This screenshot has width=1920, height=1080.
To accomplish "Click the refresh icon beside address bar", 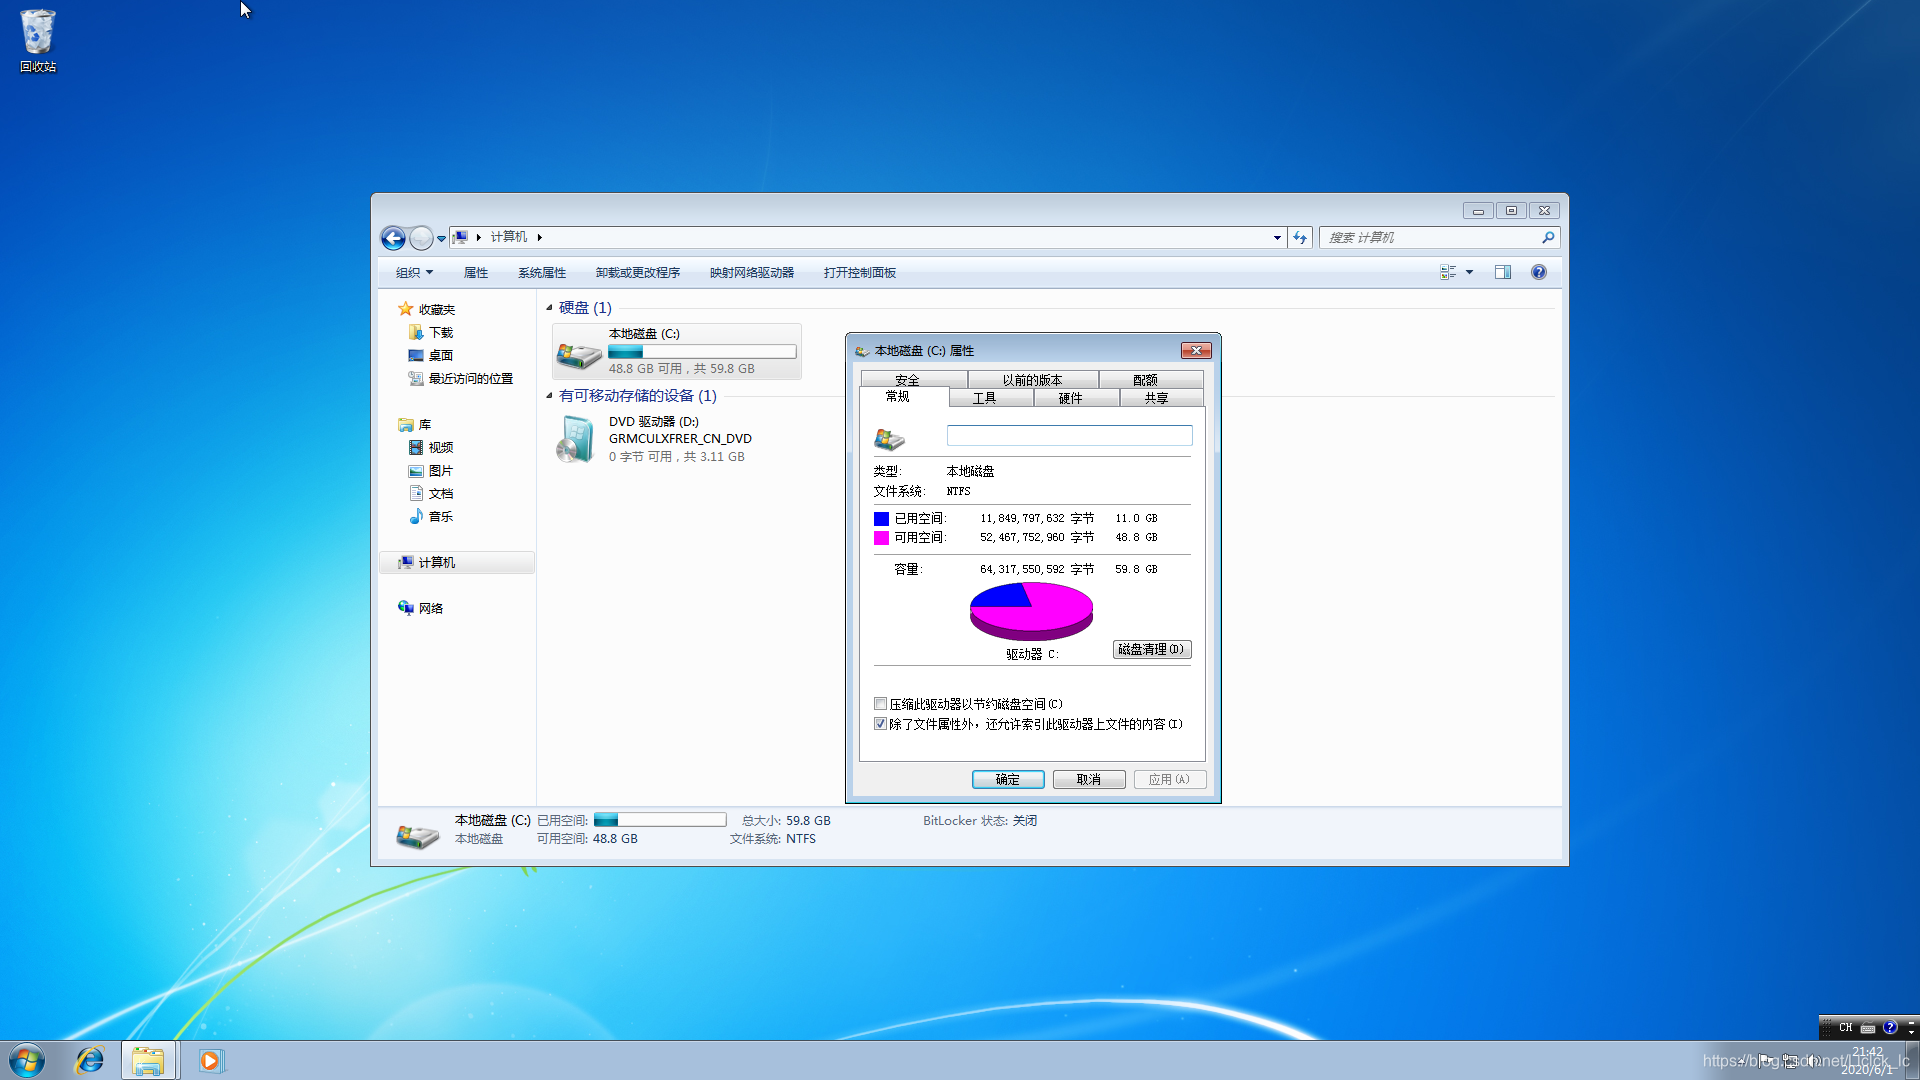I will [1300, 238].
